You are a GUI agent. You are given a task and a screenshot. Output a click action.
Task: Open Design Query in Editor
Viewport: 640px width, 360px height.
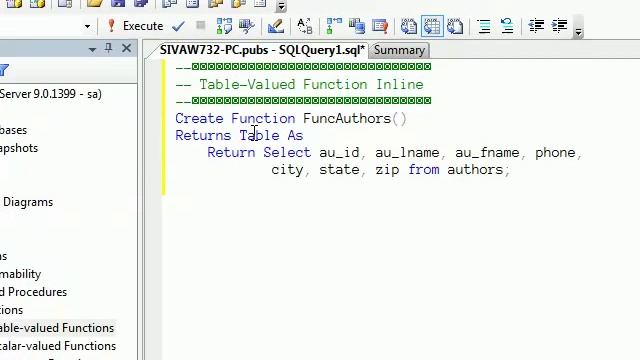[x=276, y=26]
